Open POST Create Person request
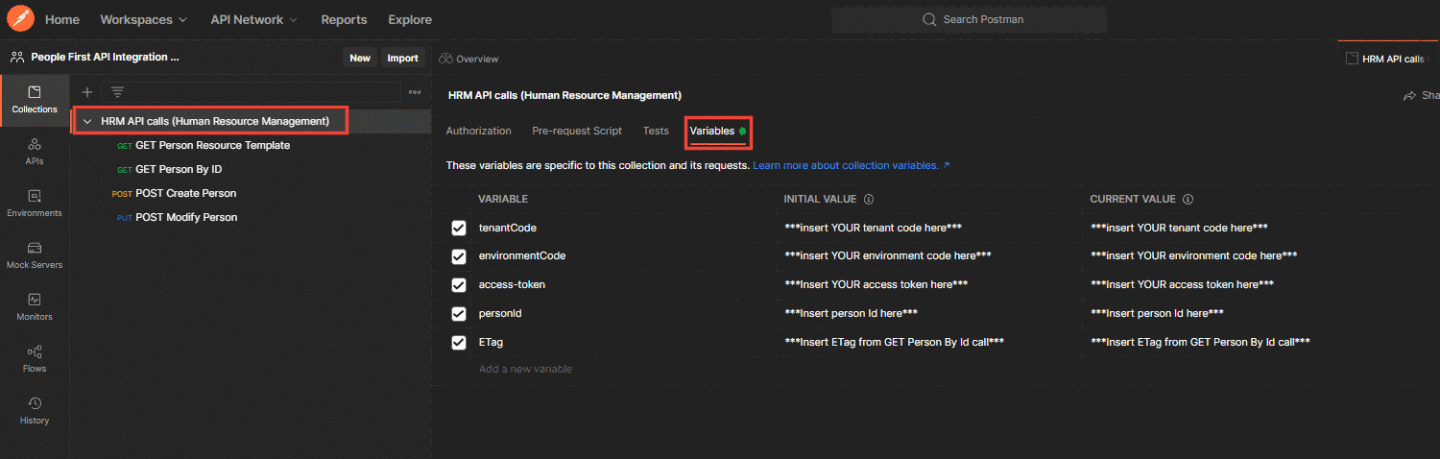 pyautogui.click(x=185, y=193)
